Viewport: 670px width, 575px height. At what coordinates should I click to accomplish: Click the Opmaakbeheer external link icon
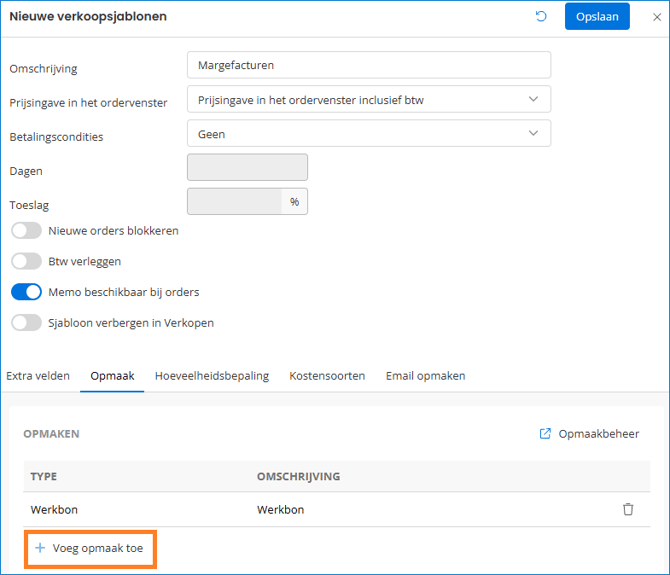pyautogui.click(x=545, y=434)
